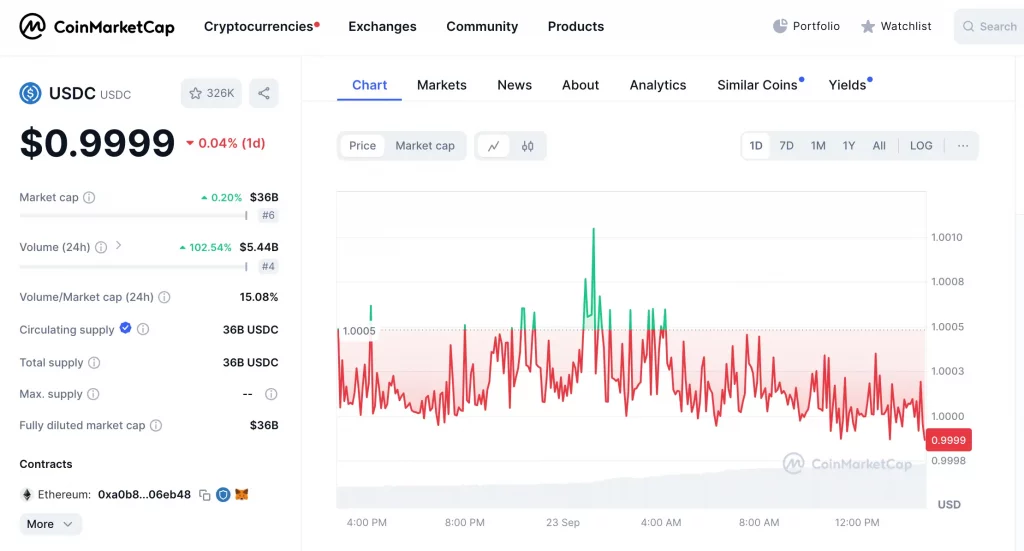The image size is (1024, 551).
Task: Click Watchlist link text
Action: [x=906, y=26]
